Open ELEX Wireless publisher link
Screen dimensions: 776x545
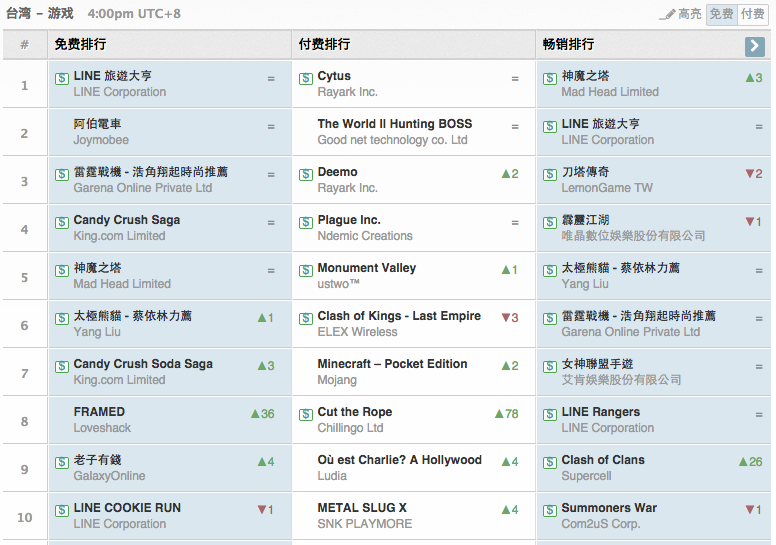pos(357,332)
